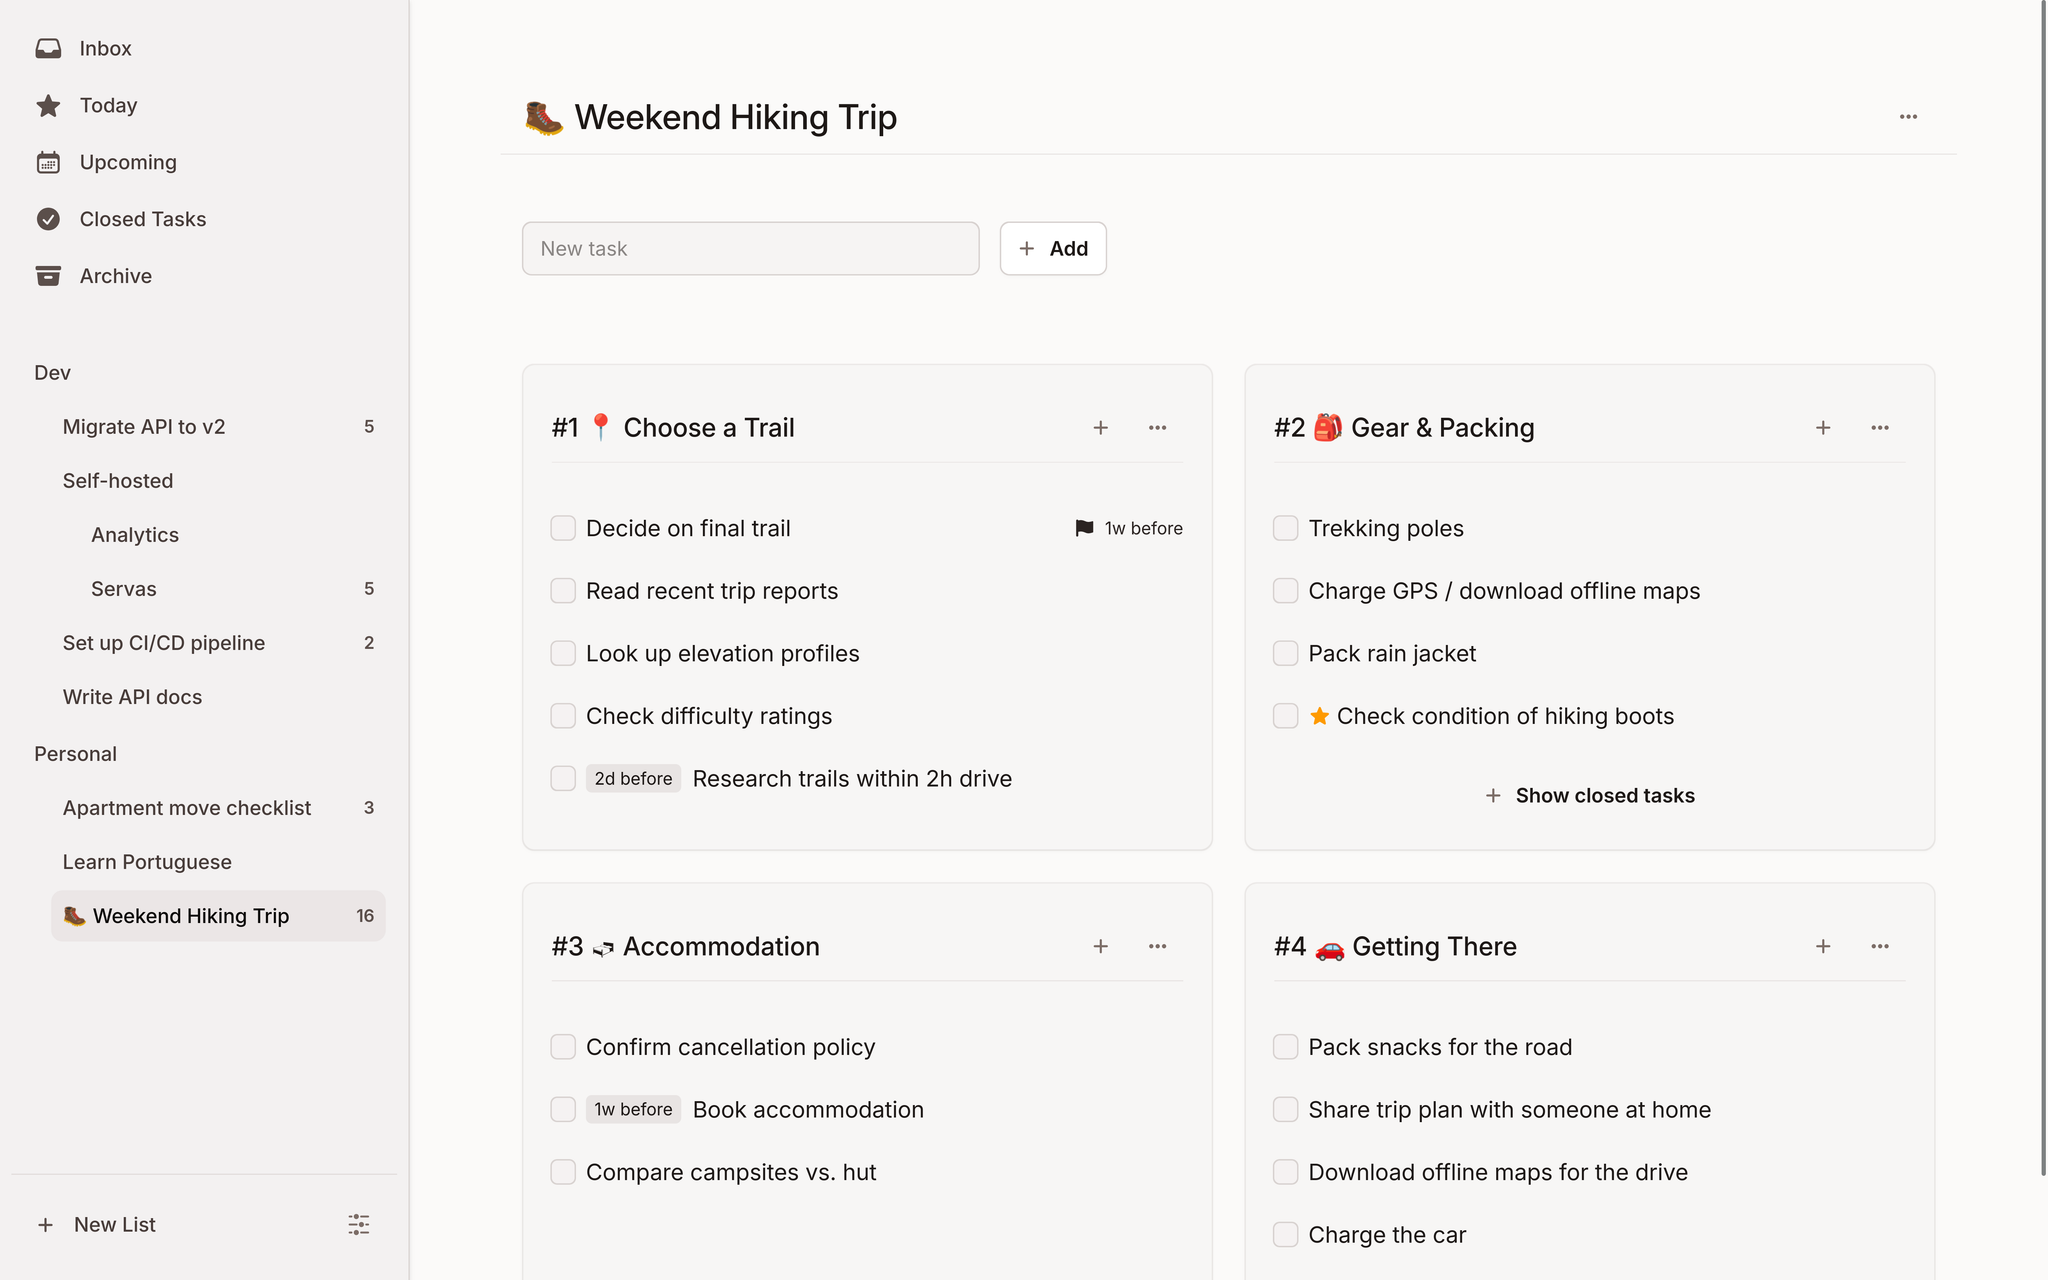
Task: Open the sidebar filter settings icon
Action: (358, 1224)
